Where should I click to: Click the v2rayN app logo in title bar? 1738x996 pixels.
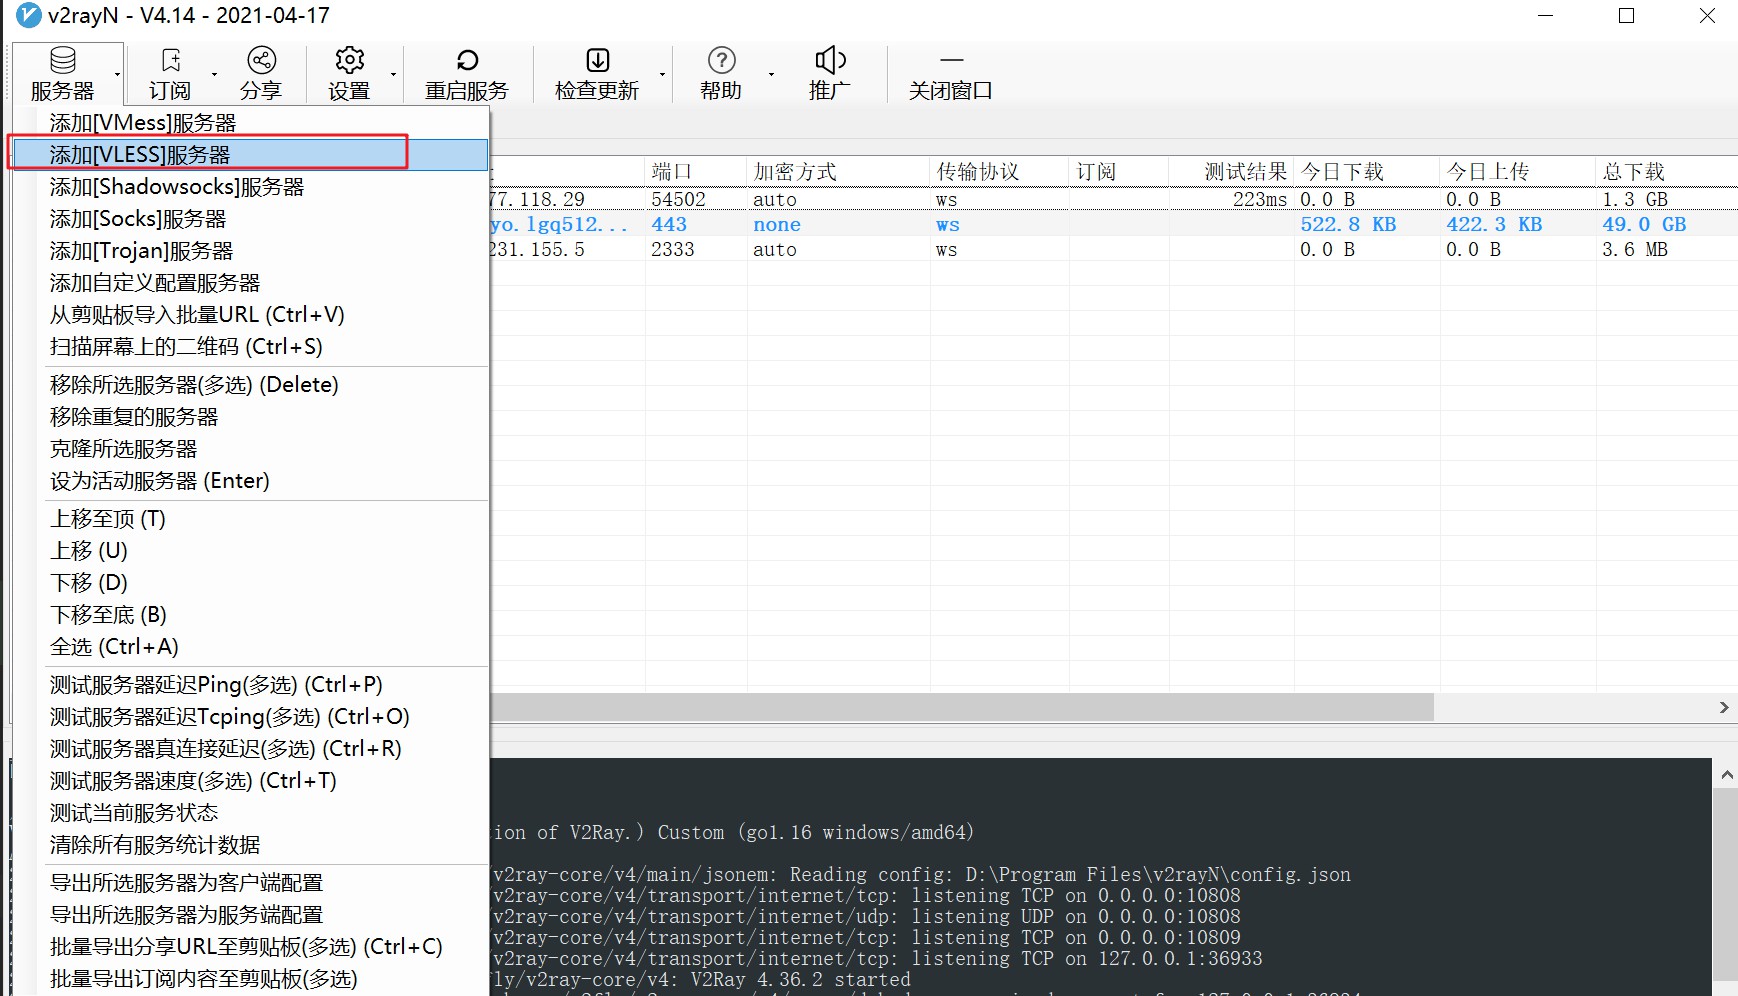pyautogui.click(x=27, y=16)
